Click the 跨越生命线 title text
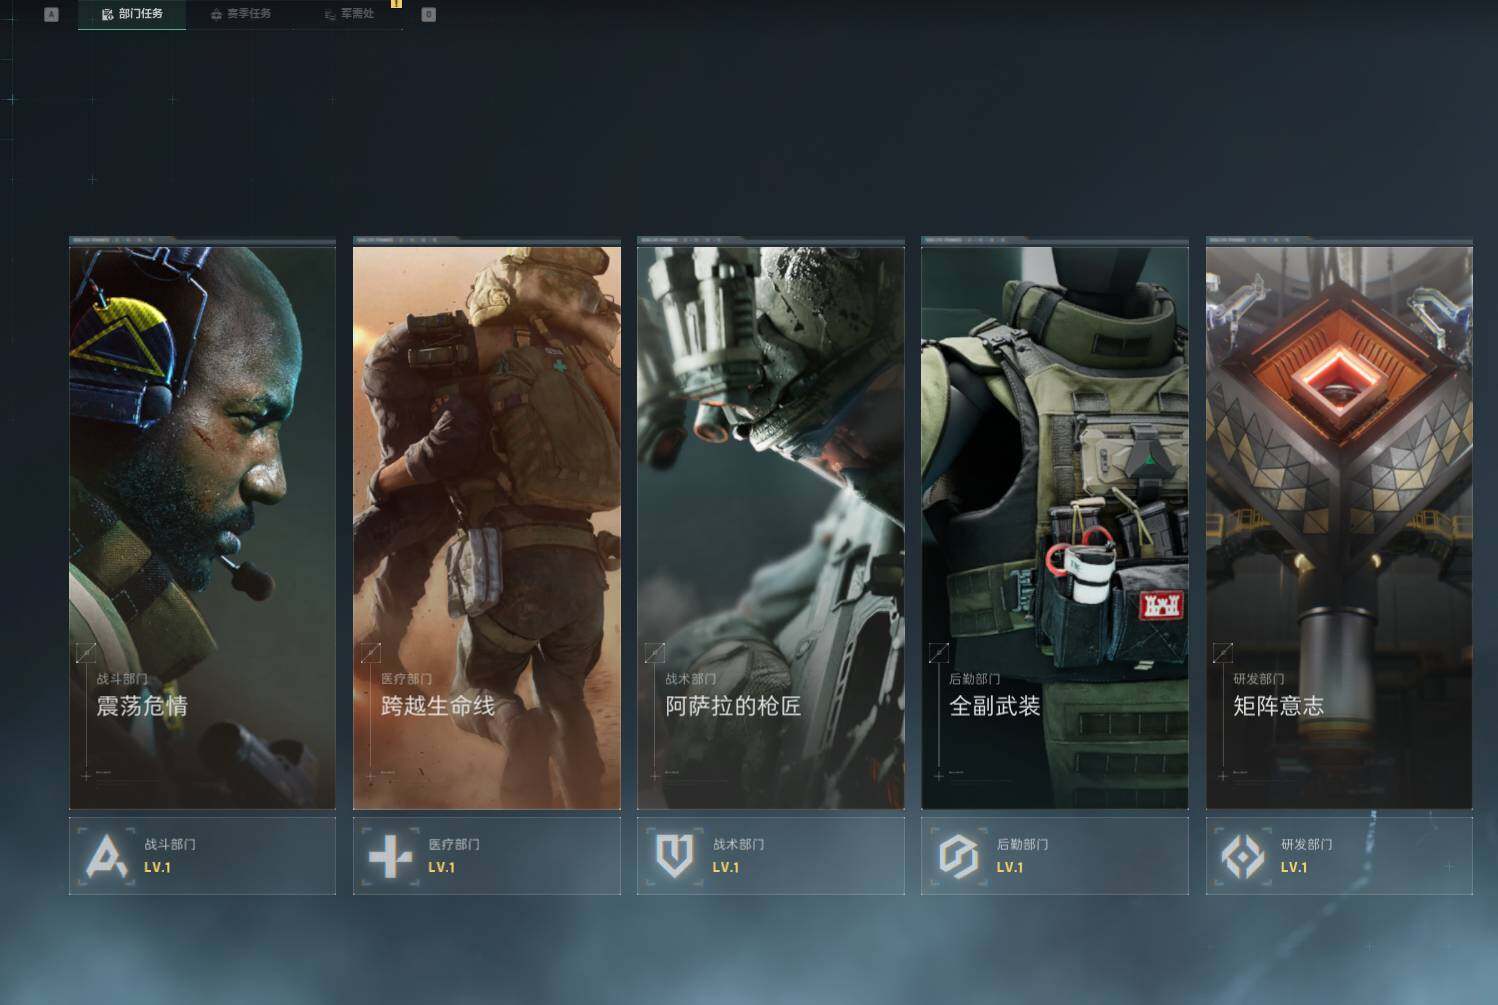The width and height of the screenshot is (1498, 1005). coord(438,706)
